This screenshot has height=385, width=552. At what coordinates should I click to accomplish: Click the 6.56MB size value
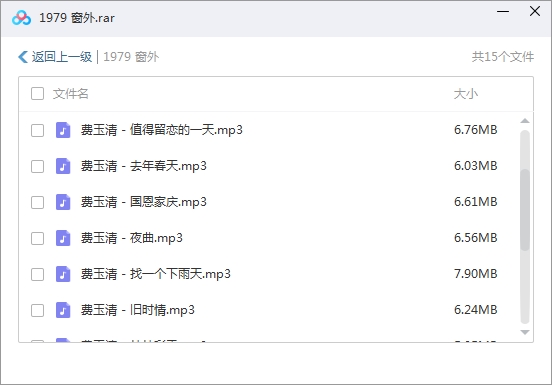pos(476,238)
